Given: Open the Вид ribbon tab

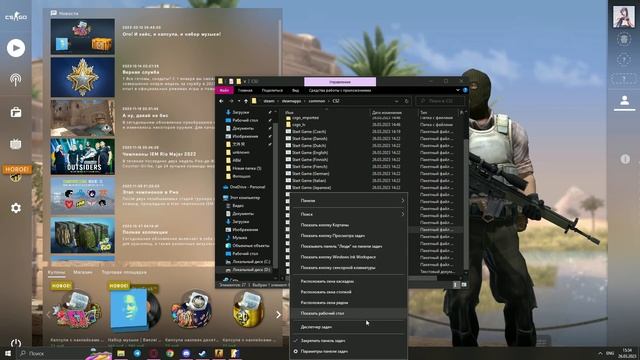Looking at the screenshot, I should coord(296,90).
